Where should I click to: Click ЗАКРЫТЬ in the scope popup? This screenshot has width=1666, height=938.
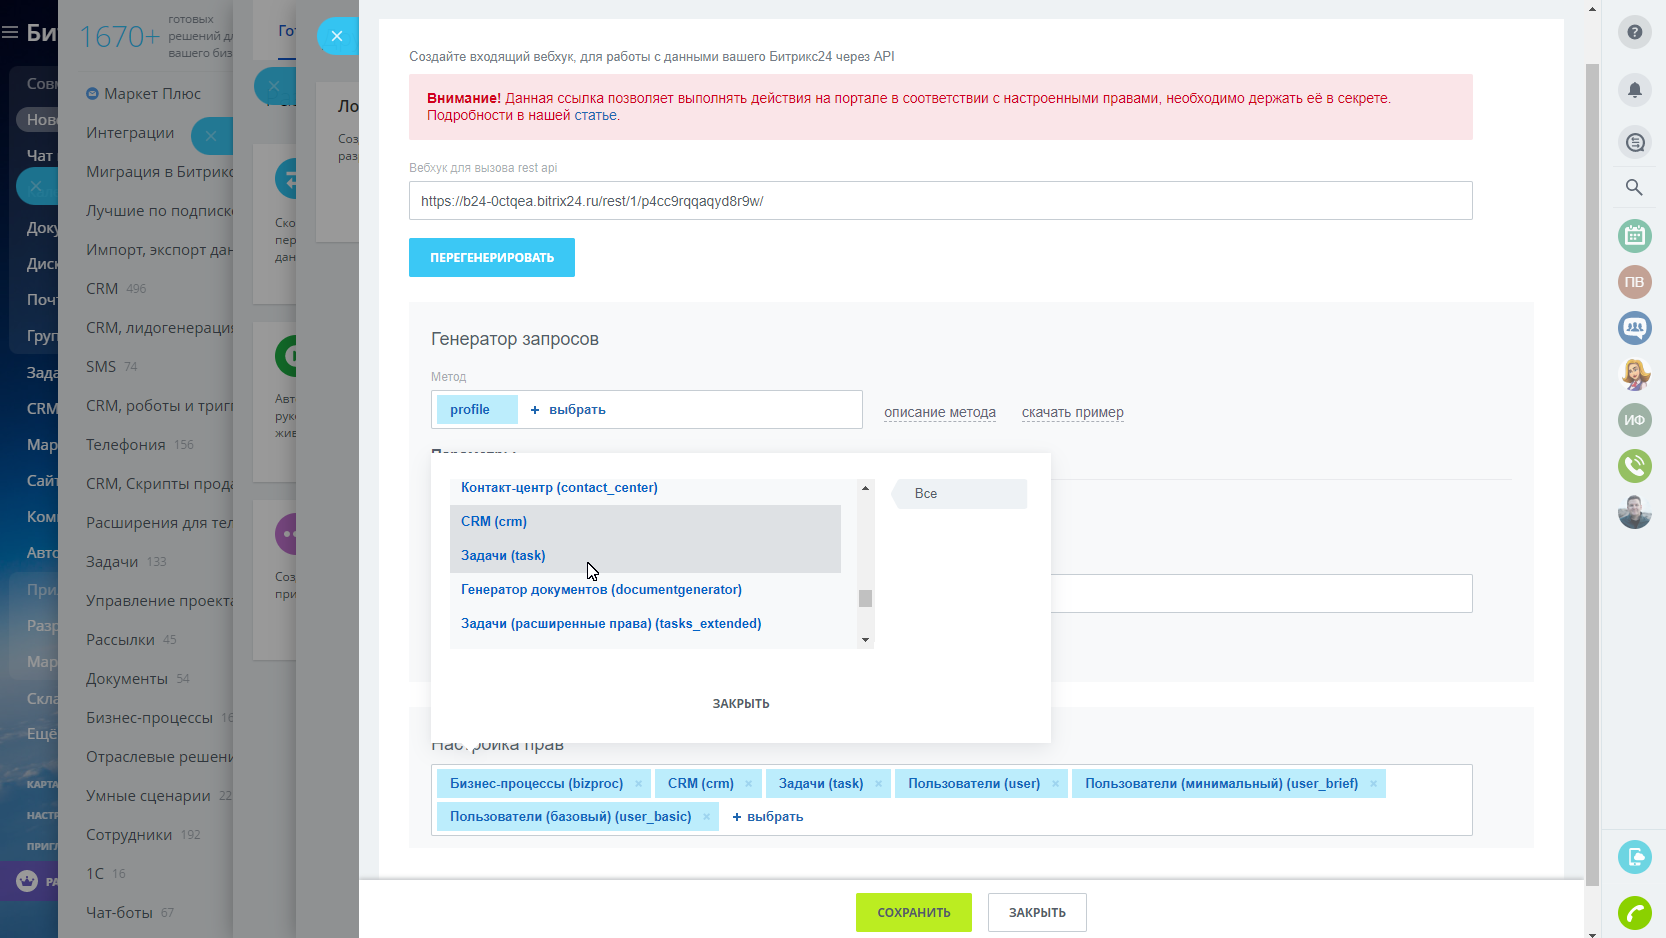click(x=741, y=704)
